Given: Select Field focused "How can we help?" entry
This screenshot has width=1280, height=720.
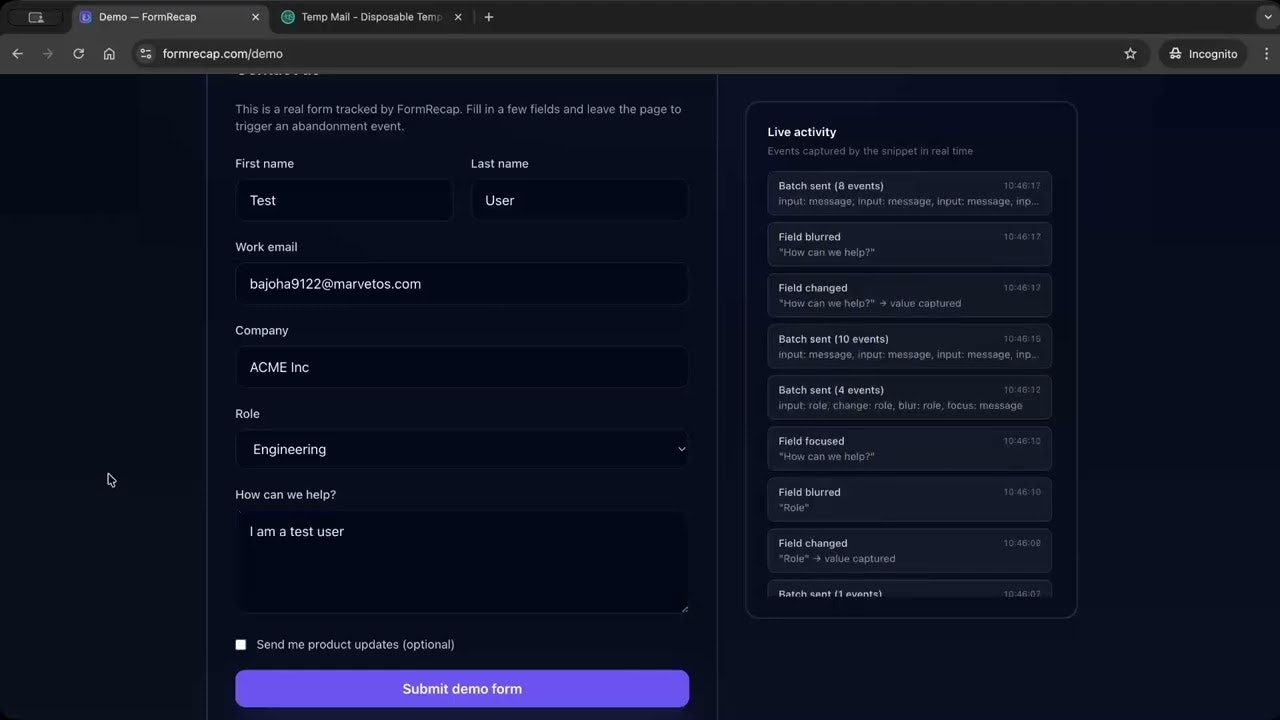Looking at the screenshot, I should [x=909, y=448].
